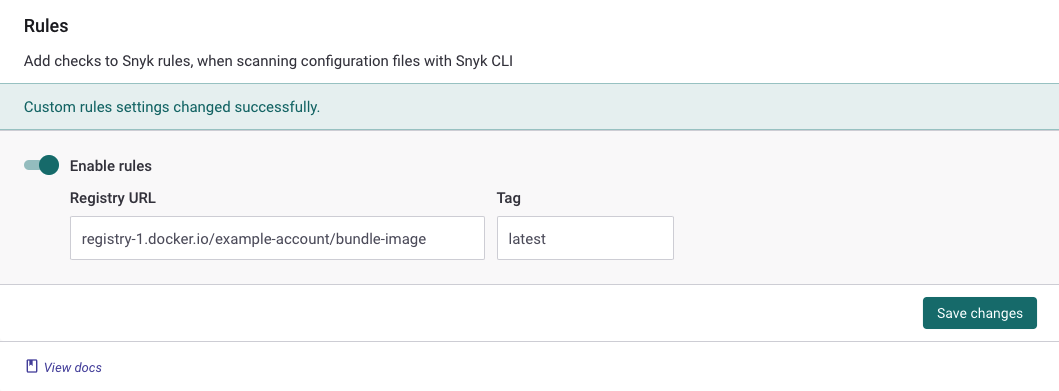Click the 'Tag' field label
Image resolution: width=1059 pixels, height=391 pixels.
click(509, 199)
